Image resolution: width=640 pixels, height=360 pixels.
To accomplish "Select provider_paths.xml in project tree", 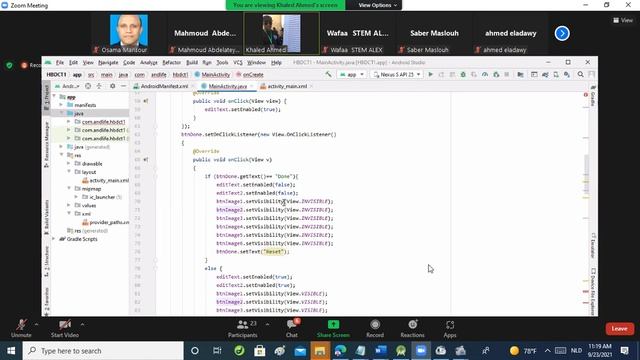I will (x=105, y=222).
